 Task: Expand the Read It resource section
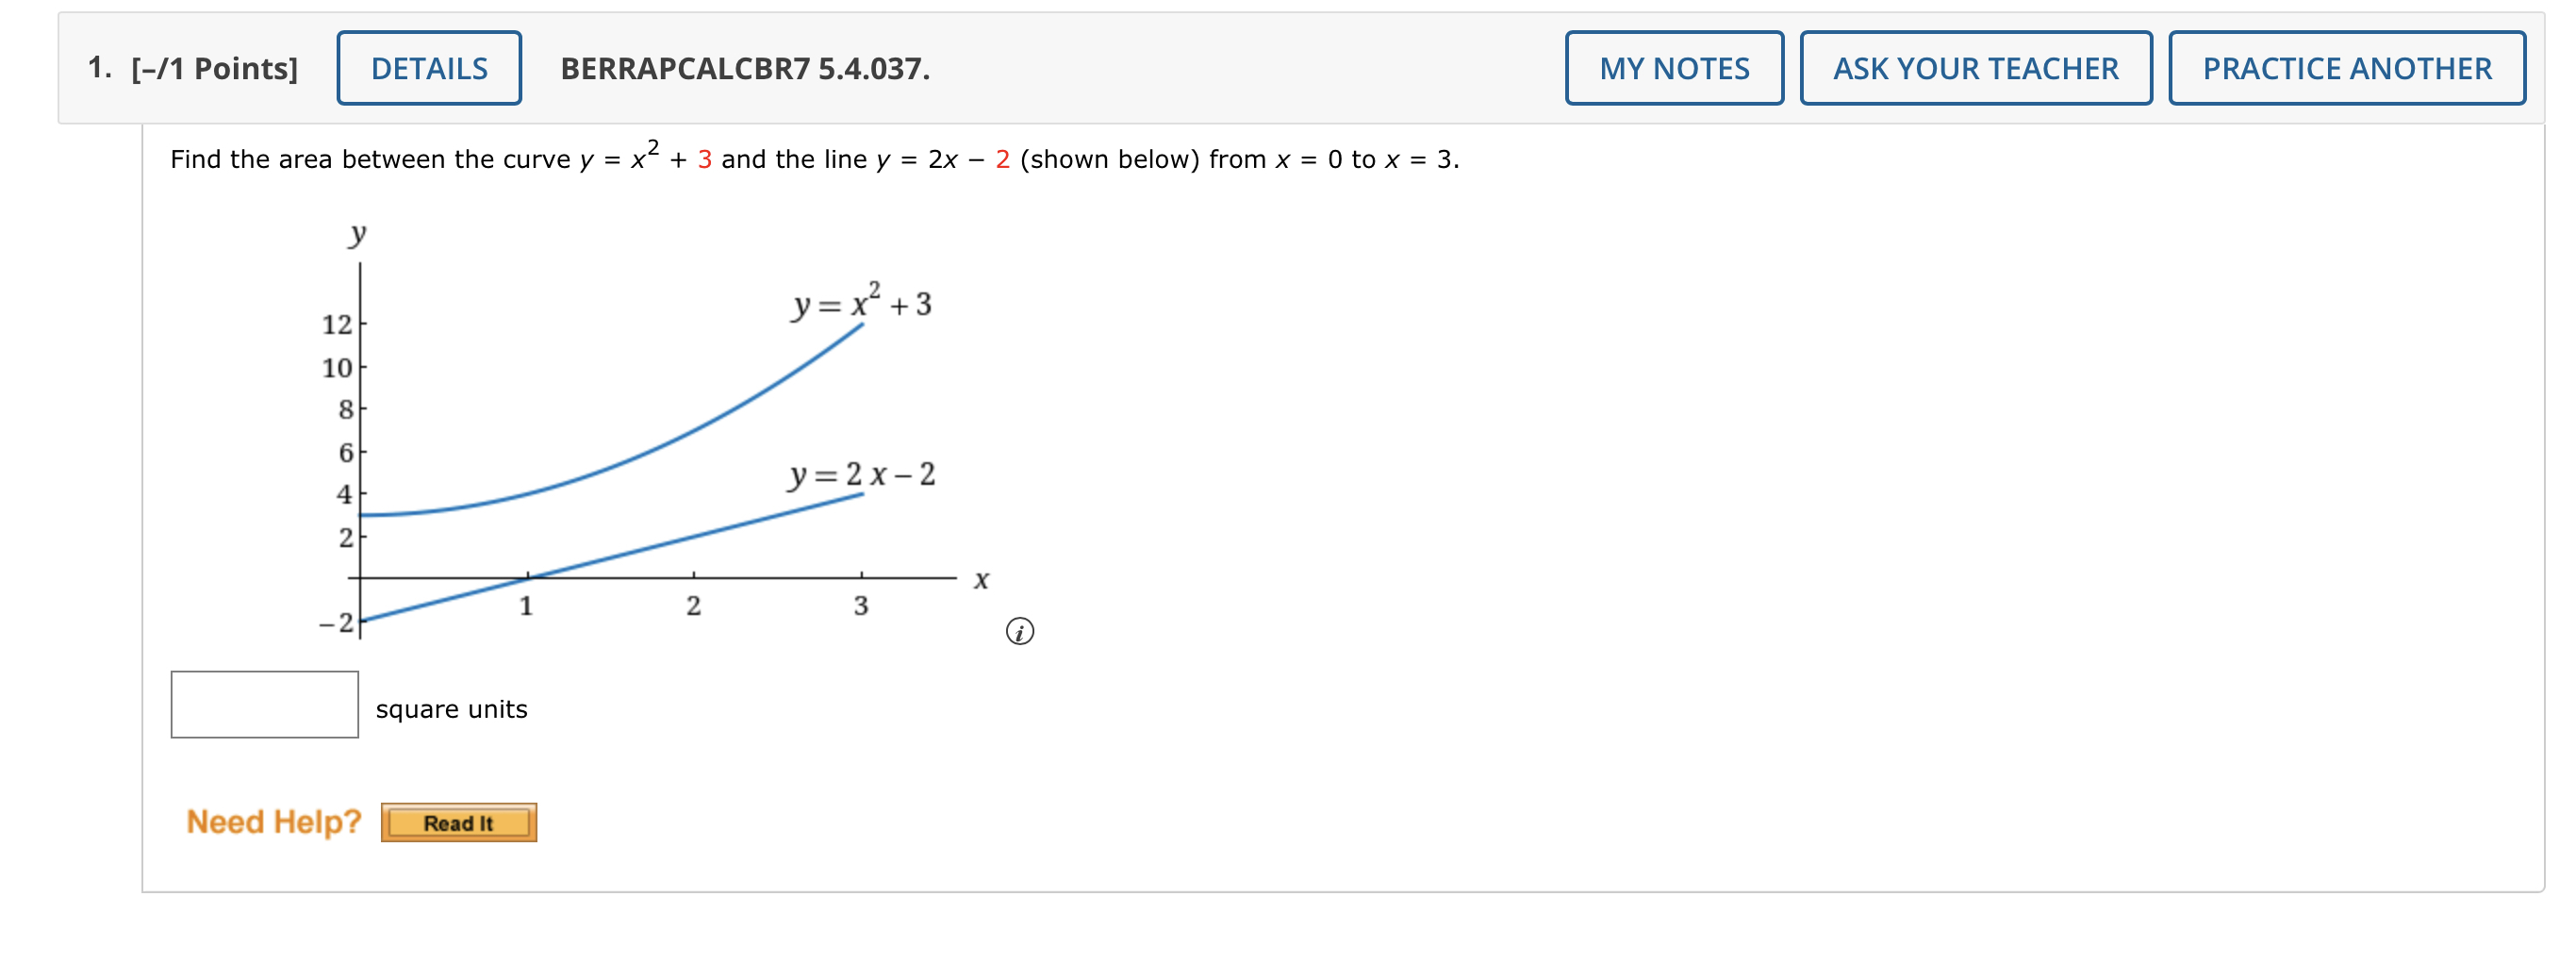[x=459, y=824]
